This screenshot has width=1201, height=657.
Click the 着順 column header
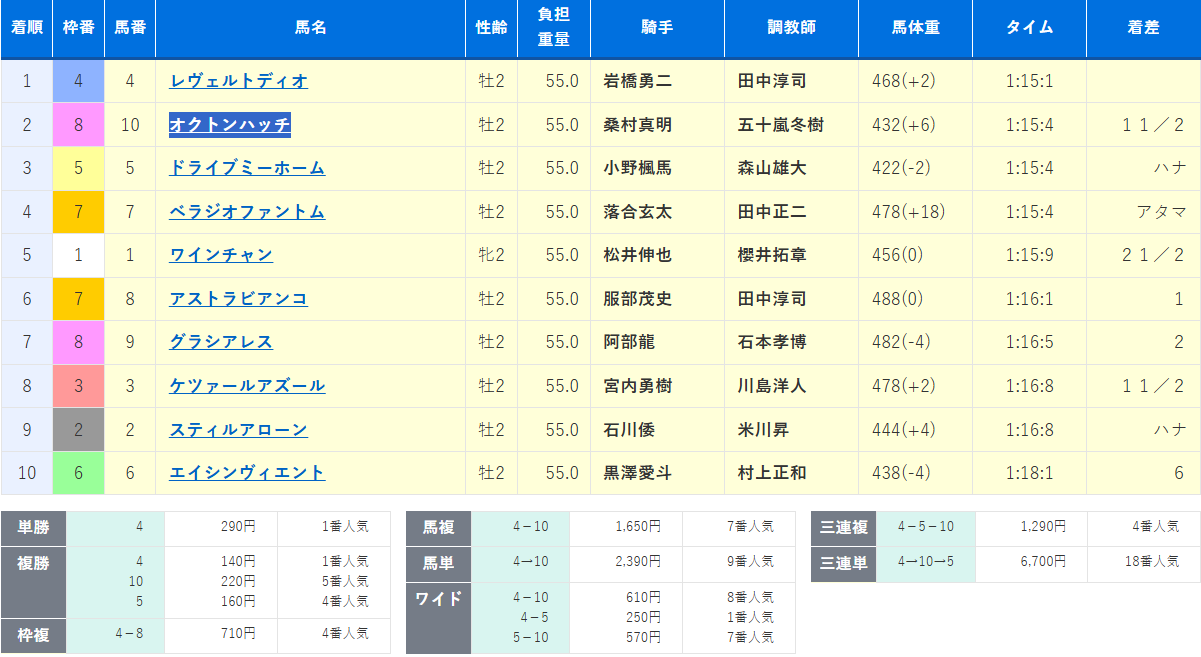pos(27,28)
